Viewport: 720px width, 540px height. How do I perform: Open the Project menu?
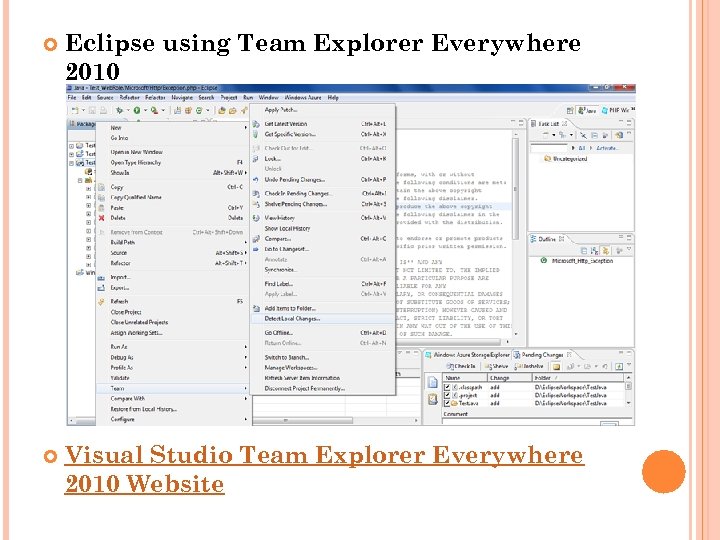point(229,97)
